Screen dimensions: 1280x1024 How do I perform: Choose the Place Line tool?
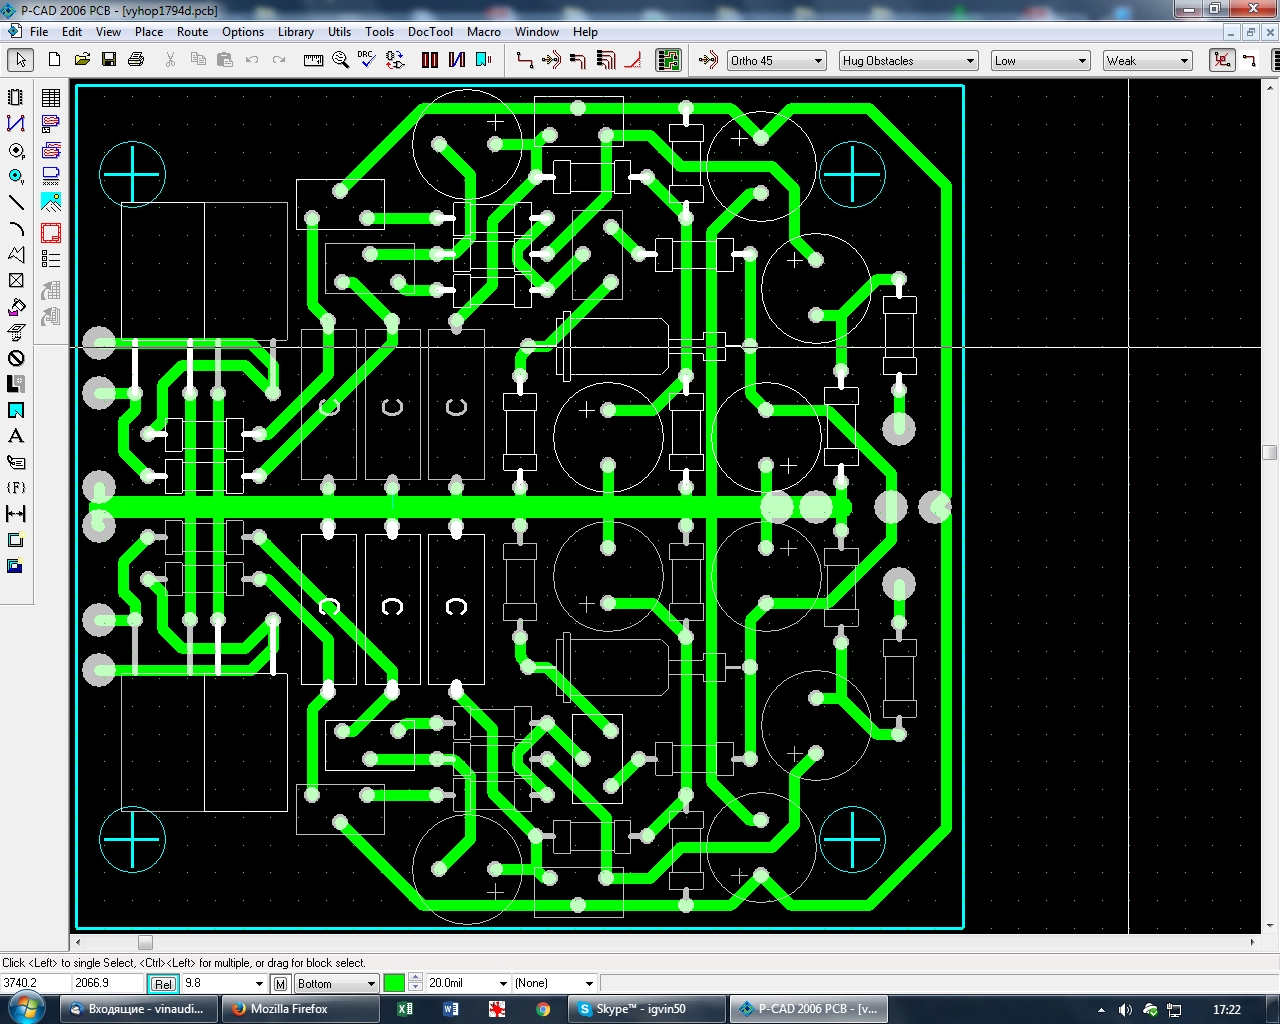(x=16, y=202)
